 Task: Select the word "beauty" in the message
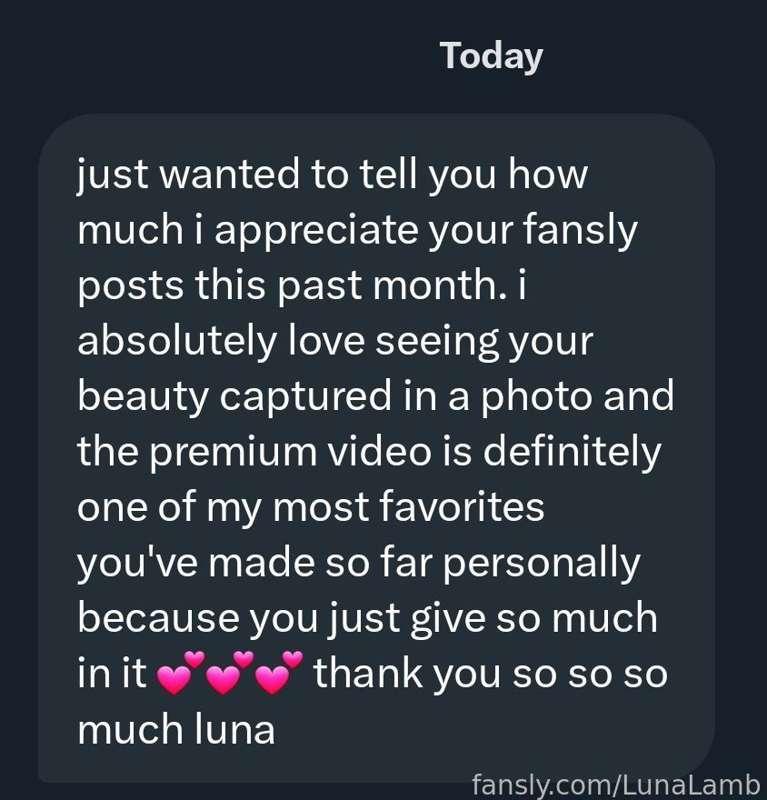pyautogui.click(x=143, y=397)
